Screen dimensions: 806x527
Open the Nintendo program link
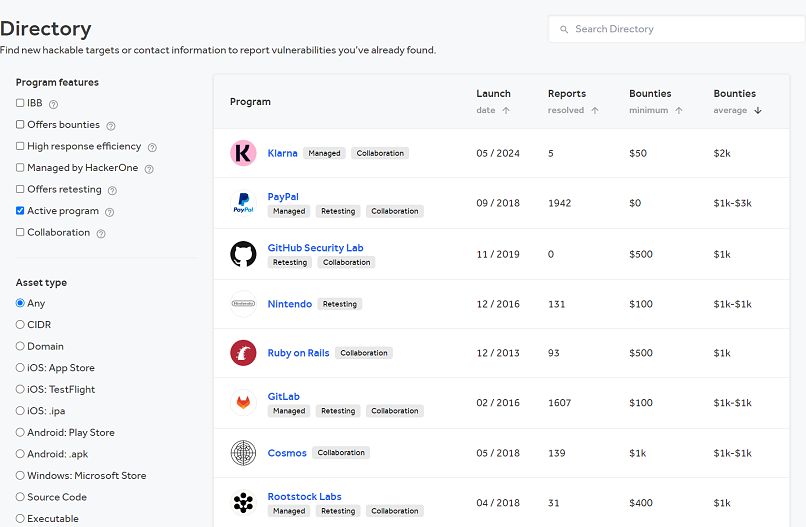289,304
